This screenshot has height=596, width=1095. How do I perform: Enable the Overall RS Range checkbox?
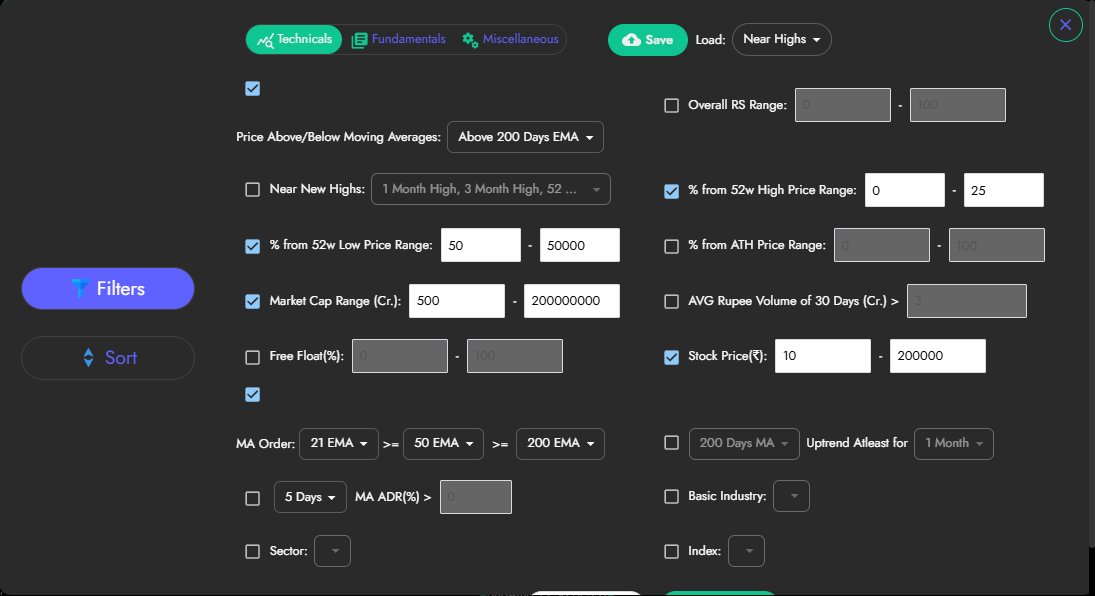tap(671, 106)
